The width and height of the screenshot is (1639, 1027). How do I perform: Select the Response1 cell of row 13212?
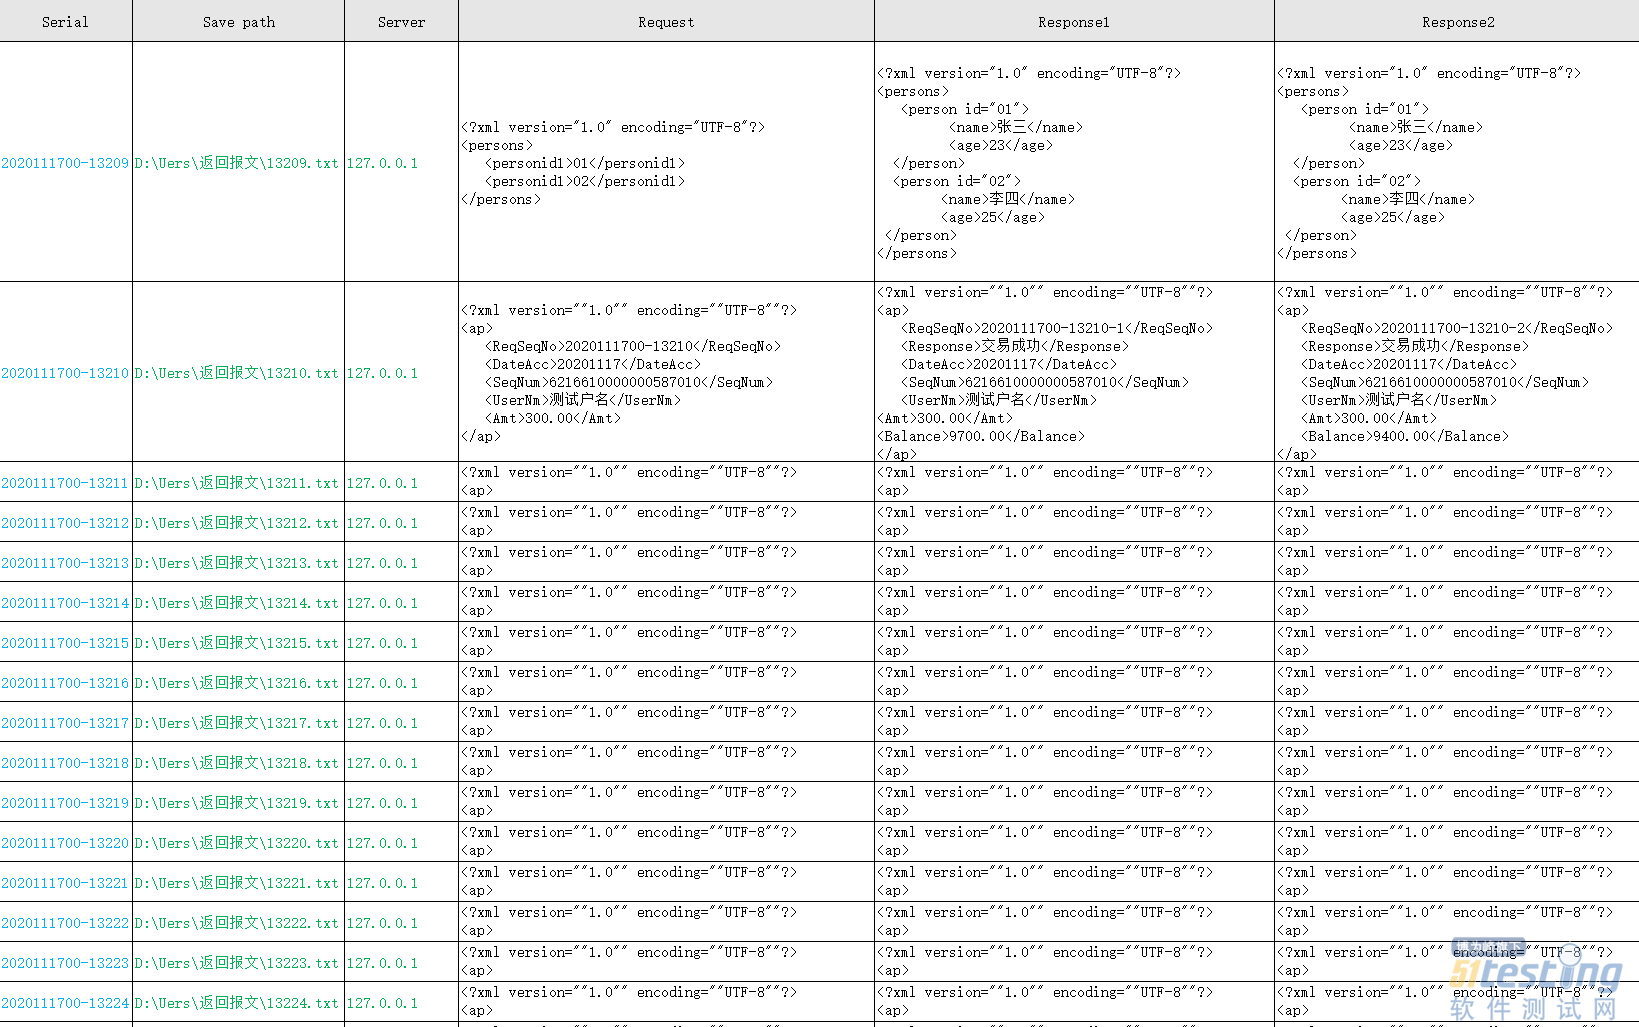[1074, 522]
